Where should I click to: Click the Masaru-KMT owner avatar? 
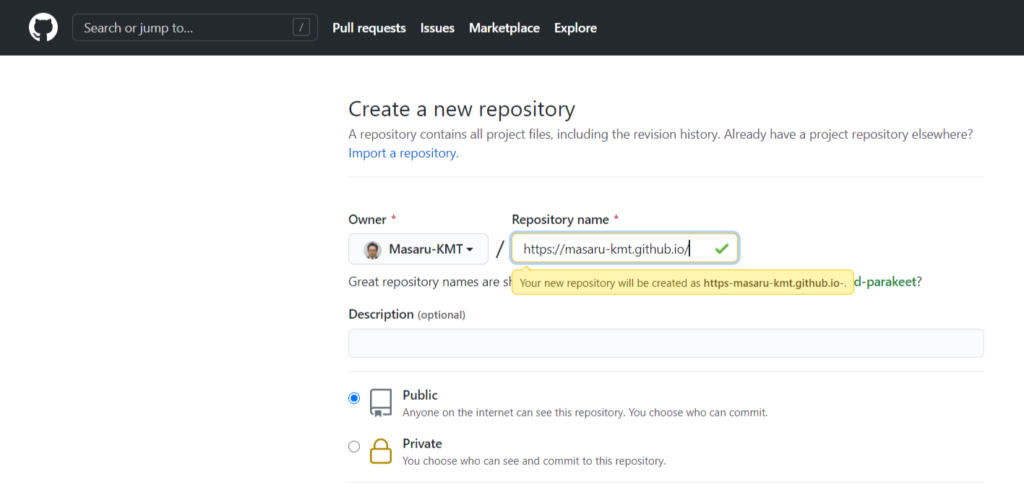click(x=372, y=249)
